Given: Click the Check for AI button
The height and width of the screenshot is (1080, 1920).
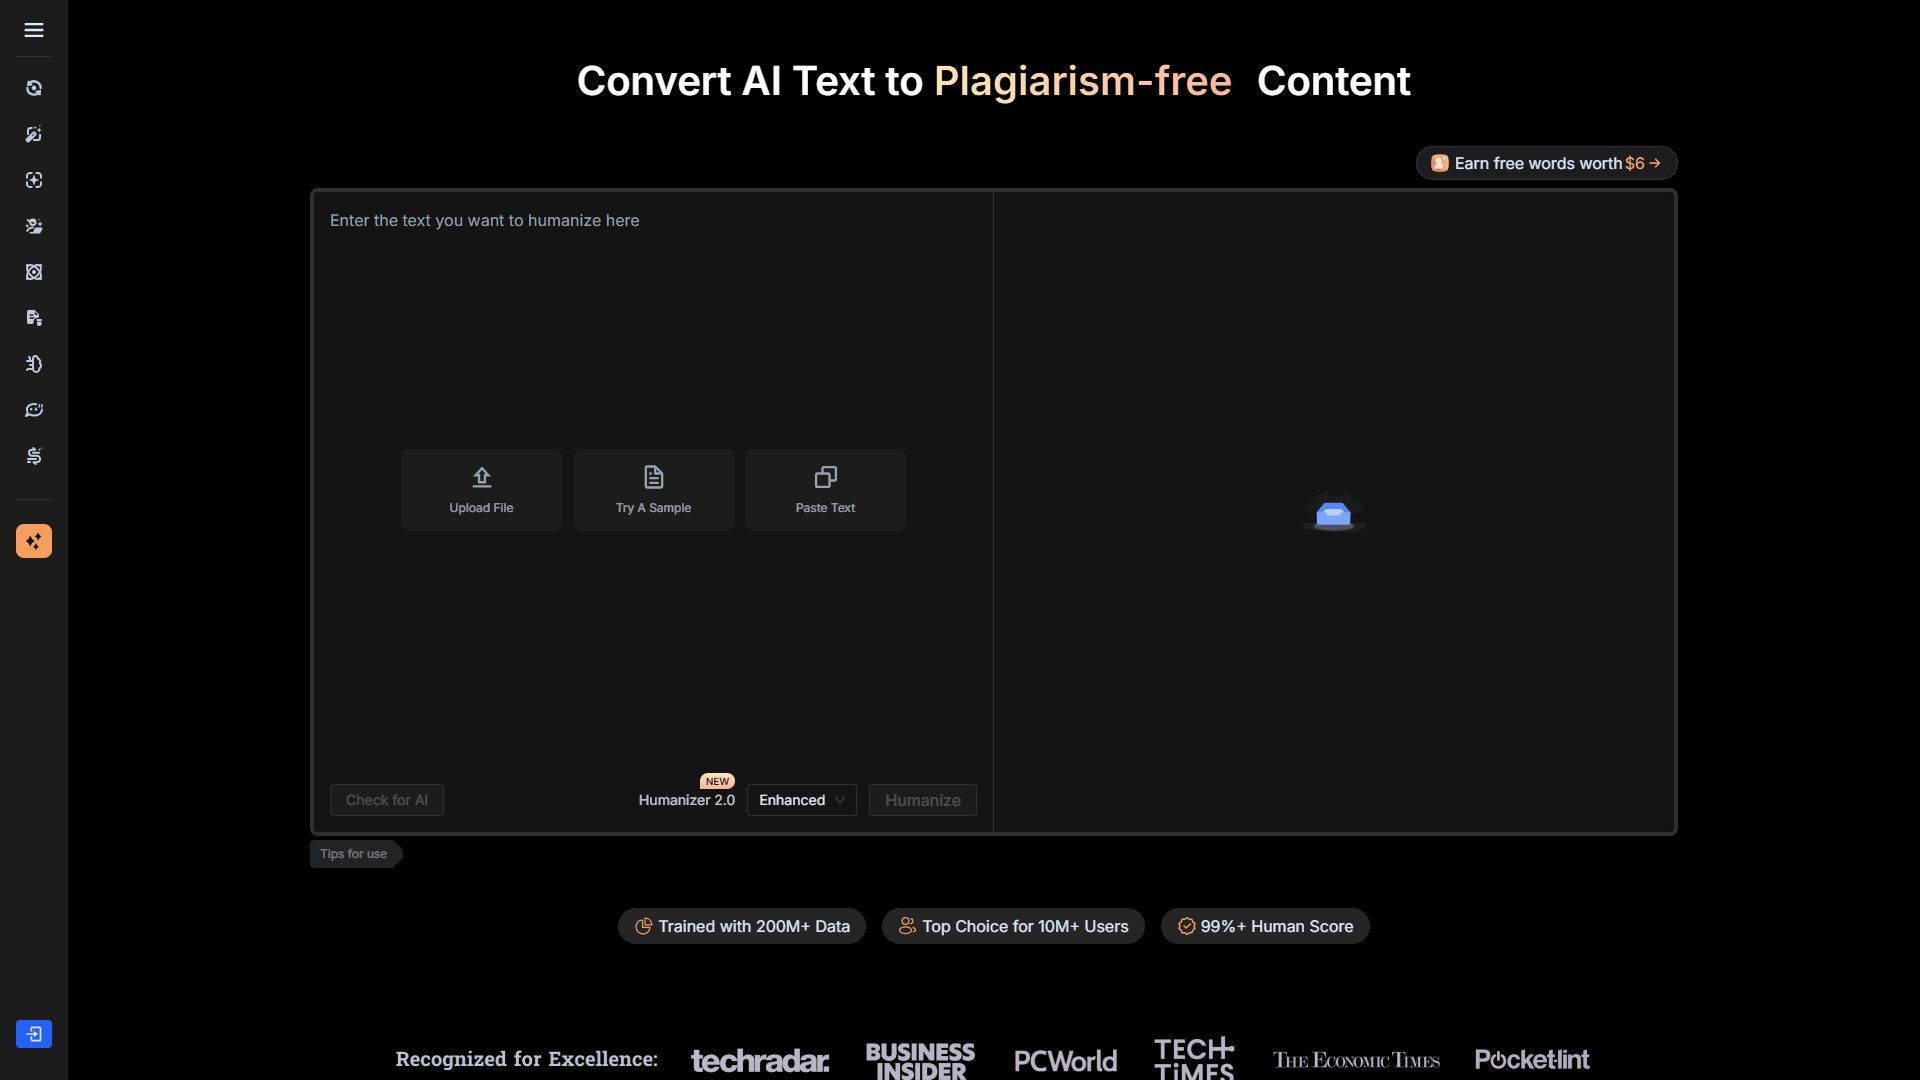Looking at the screenshot, I should 387,800.
